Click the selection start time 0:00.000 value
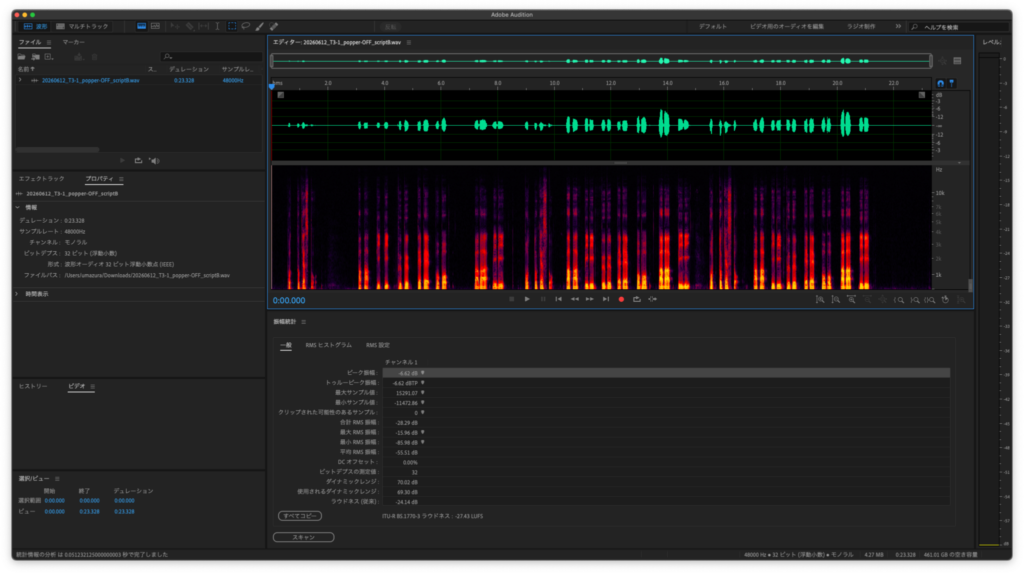This screenshot has height=574, width=1024. pos(54,501)
